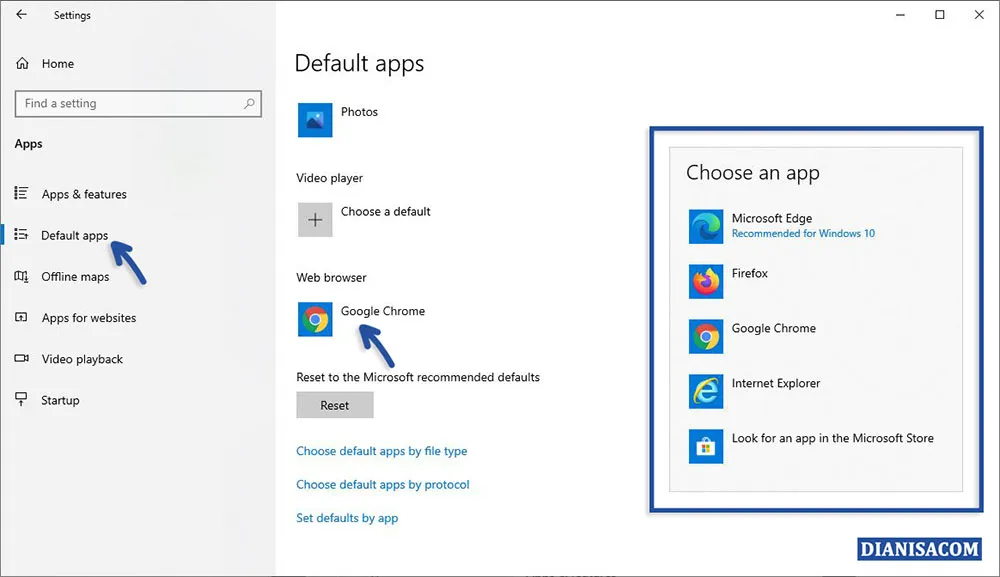Viewport: 1000px width, 577px height.
Task: Click Set defaults by app
Action: pos(347,518)
